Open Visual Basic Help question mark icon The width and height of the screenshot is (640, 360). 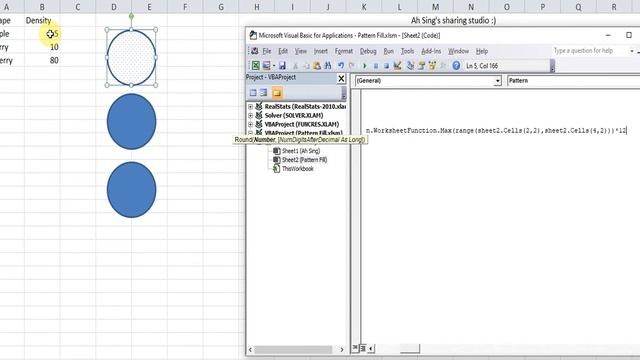point(456,65)
